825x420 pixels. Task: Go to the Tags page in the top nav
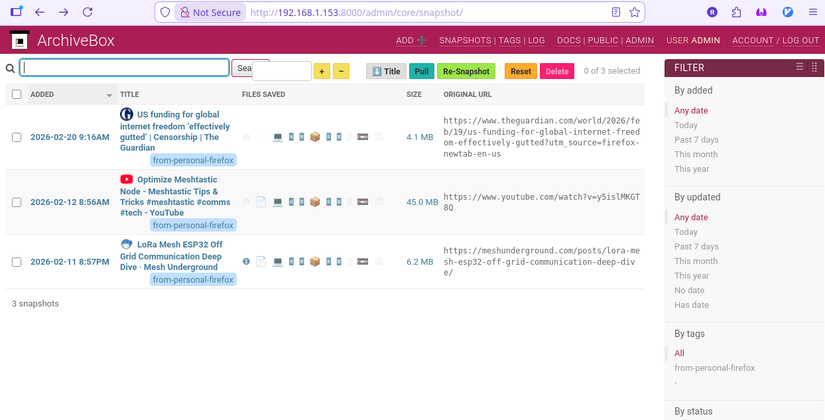coord(509,40)
